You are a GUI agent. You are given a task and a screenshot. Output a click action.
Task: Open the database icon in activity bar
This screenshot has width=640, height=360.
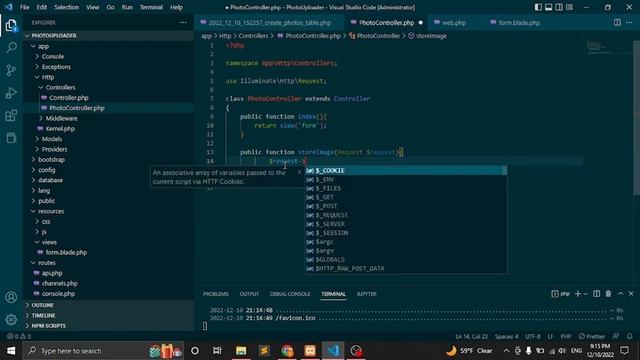coord(11,138)
